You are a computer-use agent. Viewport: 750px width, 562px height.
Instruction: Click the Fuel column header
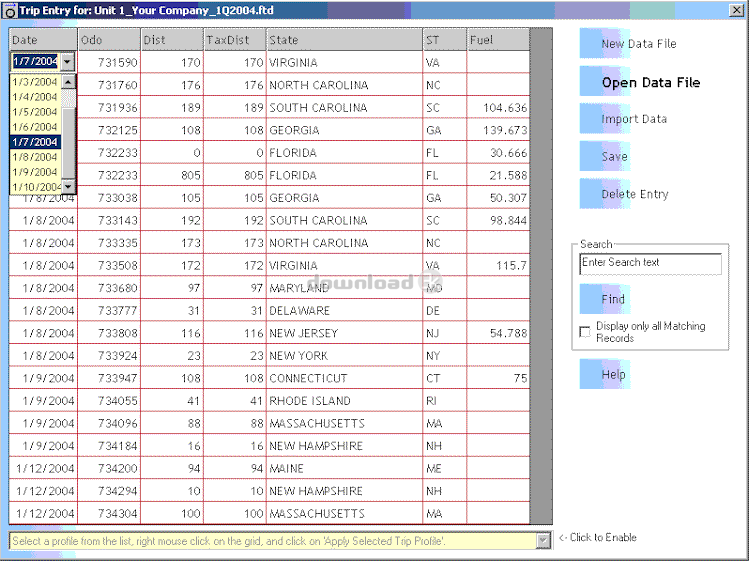click(x=498, y=40)
